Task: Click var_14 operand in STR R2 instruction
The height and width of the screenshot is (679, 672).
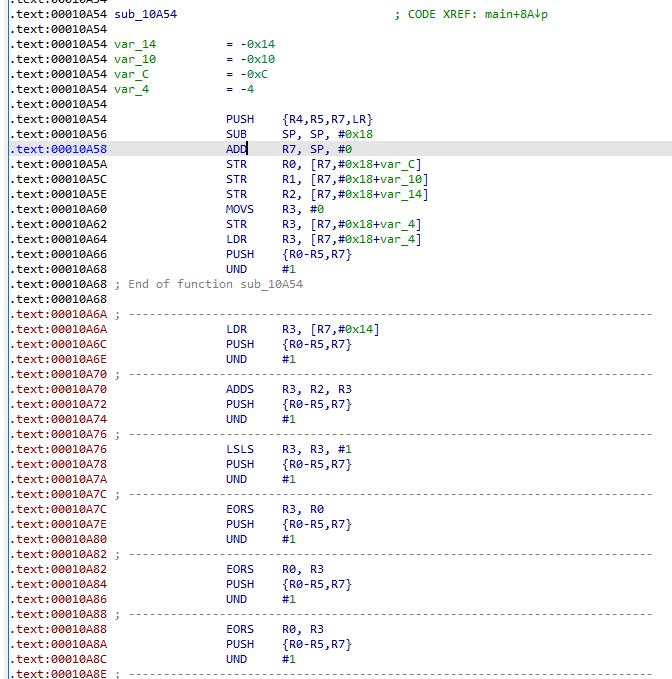Action: (x=400, y=195)
